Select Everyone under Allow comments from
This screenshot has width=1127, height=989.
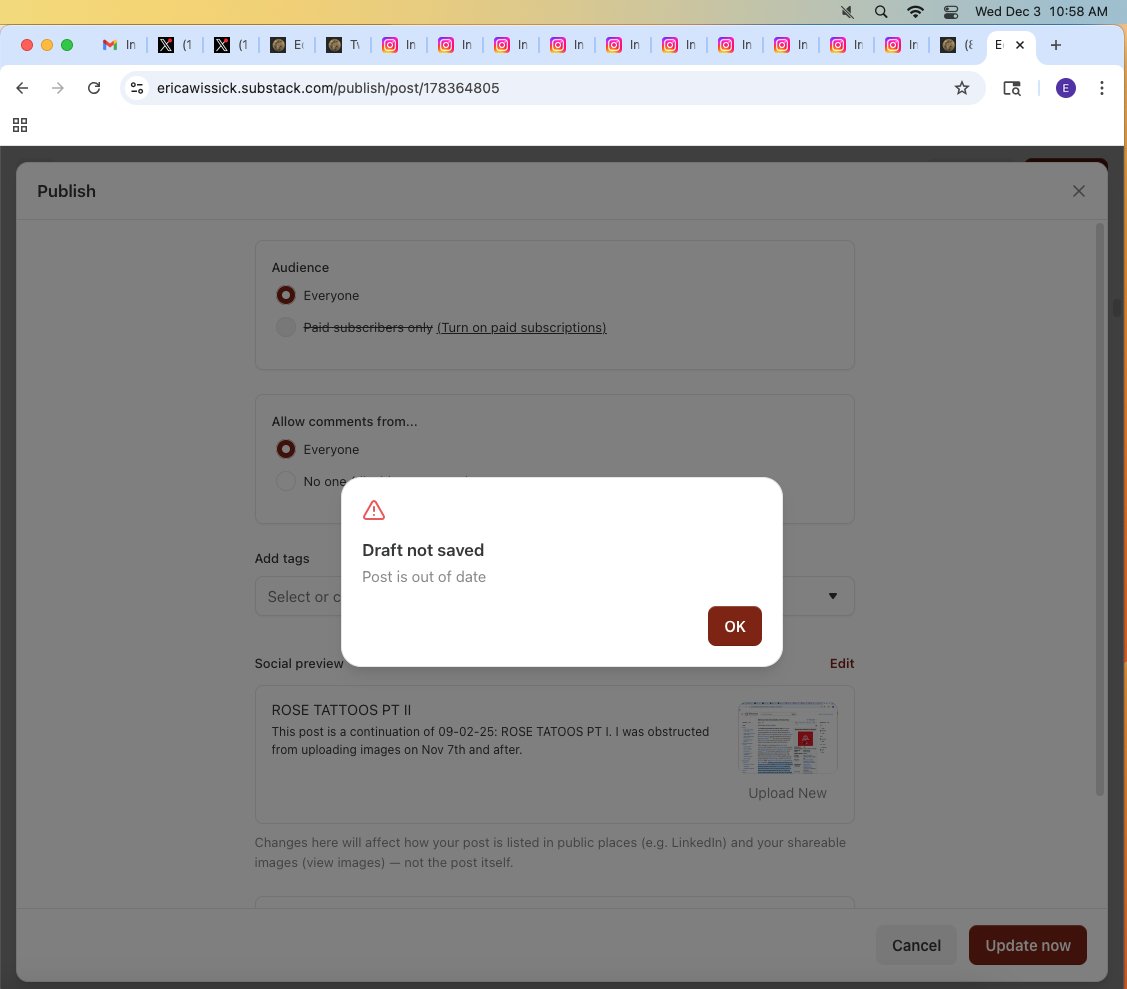[285, 449]
